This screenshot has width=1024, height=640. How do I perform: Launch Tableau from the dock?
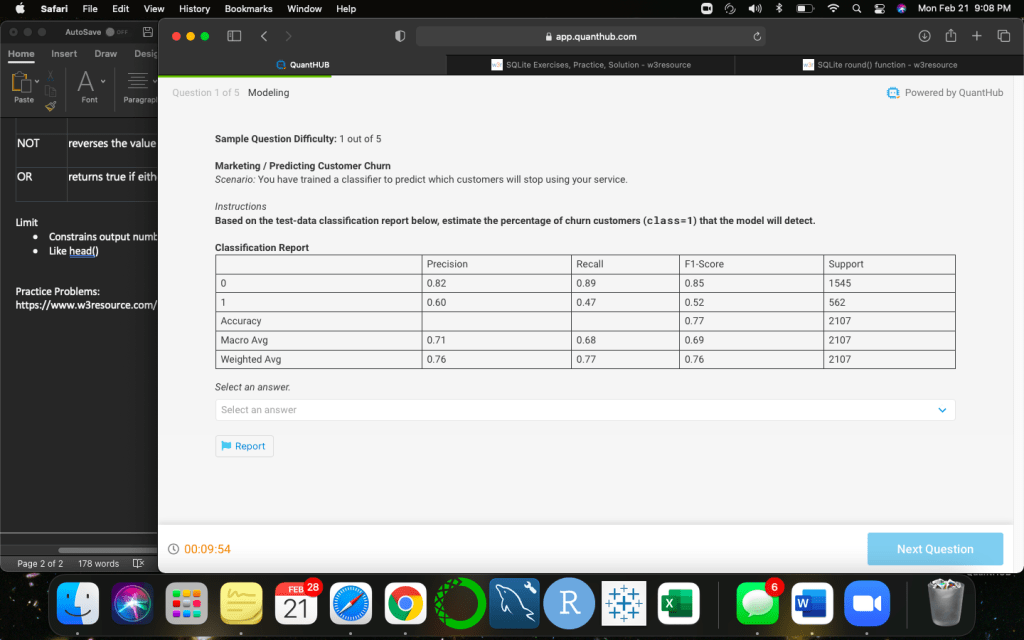pyautogui.click(x=624, y=603)
